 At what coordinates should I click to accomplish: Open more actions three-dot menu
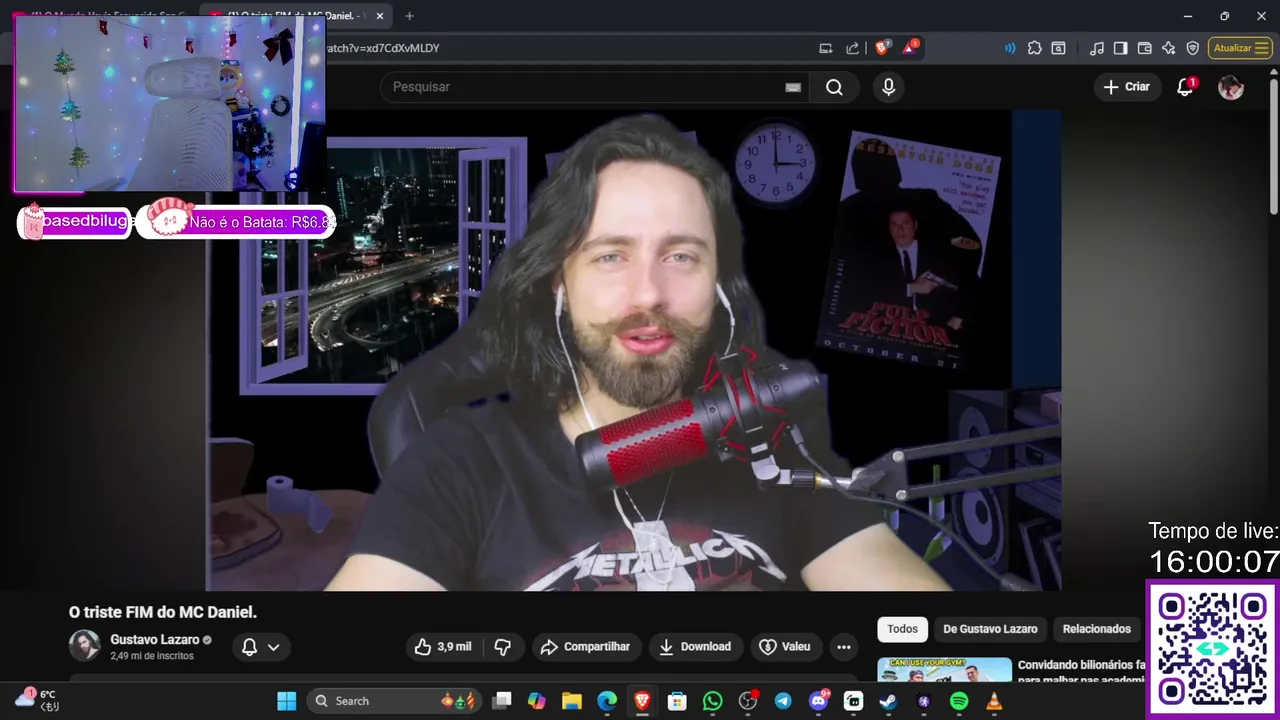(844, 647)
